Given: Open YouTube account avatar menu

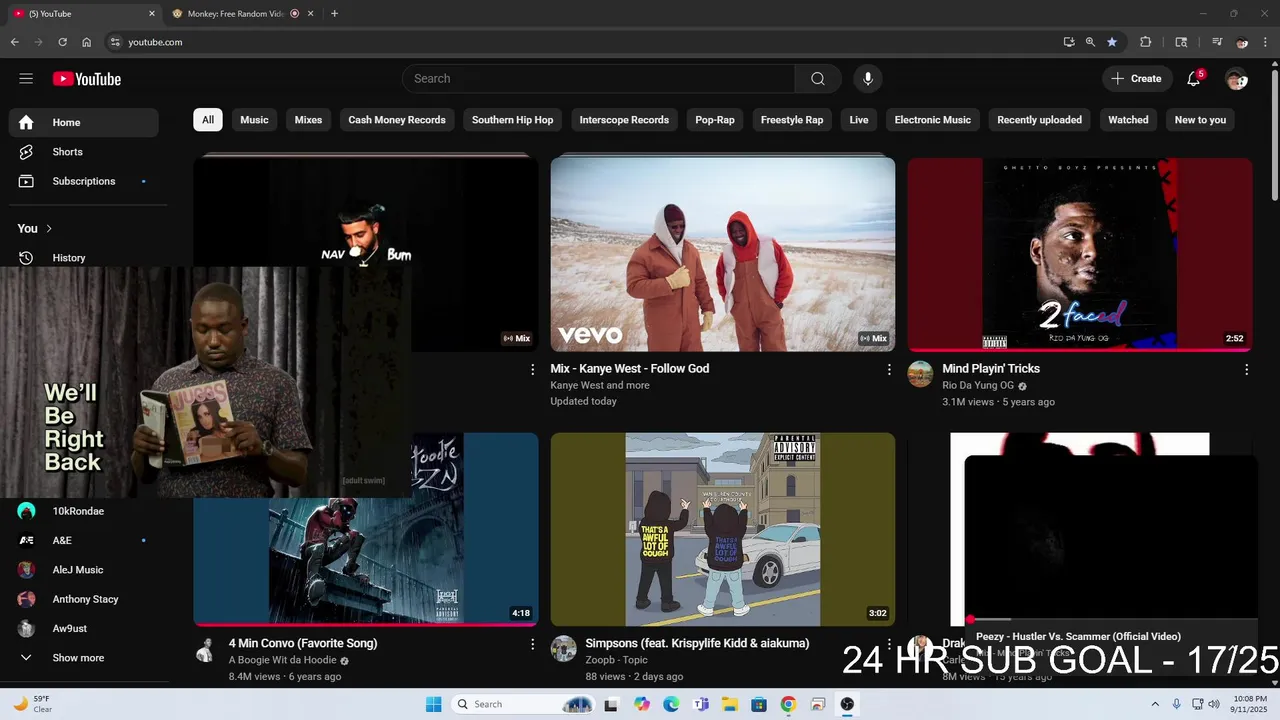Looking at the screenshot, I should [1236, 79].
